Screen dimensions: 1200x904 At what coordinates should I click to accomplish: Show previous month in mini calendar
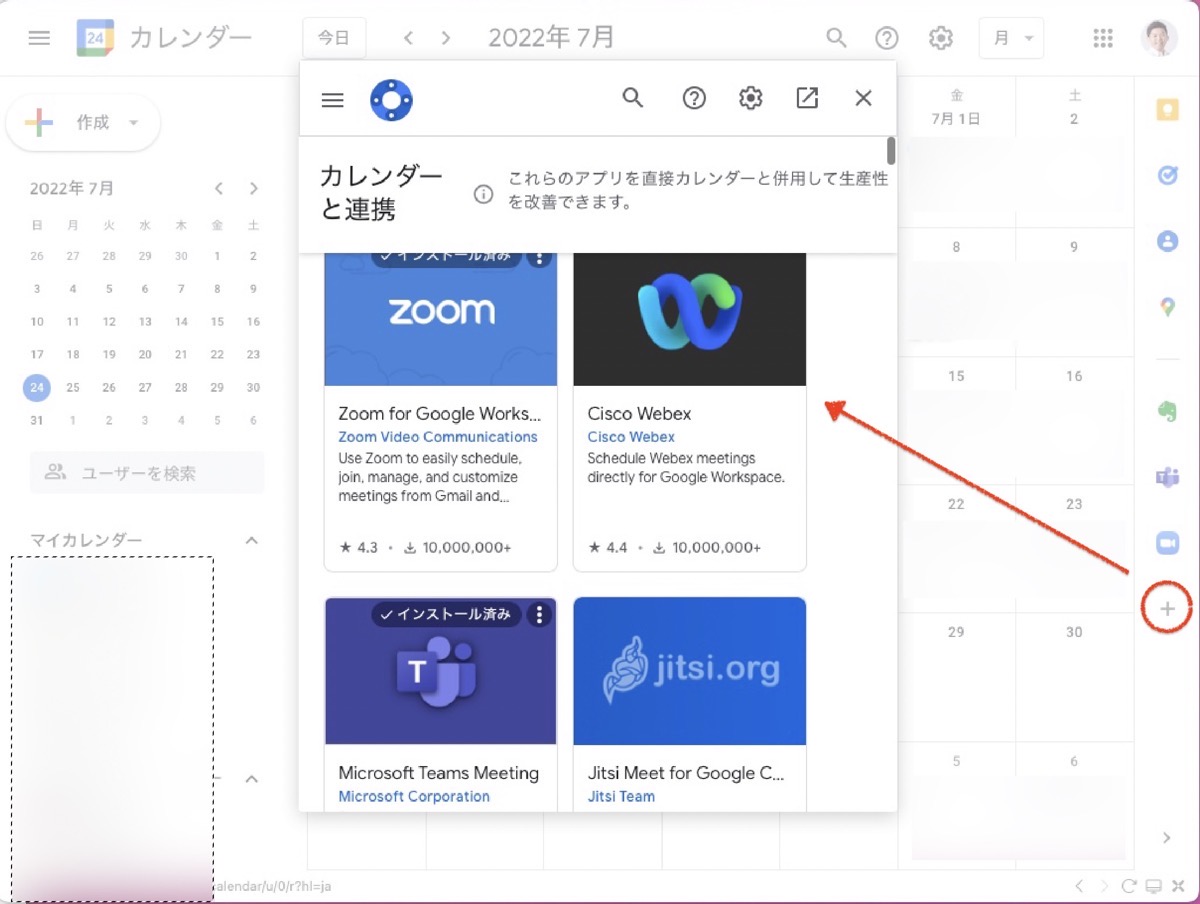(x=219, y=188)
